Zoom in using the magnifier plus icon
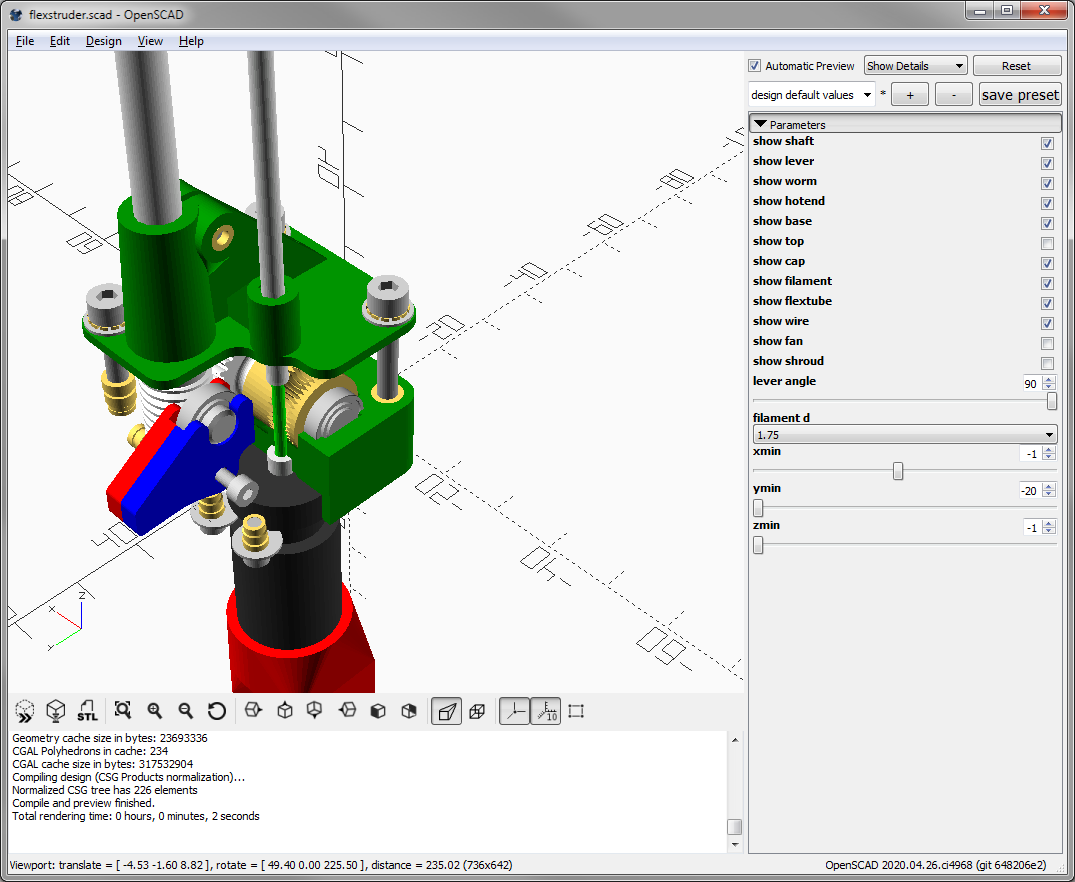The width and height of the screenshot is (1075, 882). coord(155,711)
